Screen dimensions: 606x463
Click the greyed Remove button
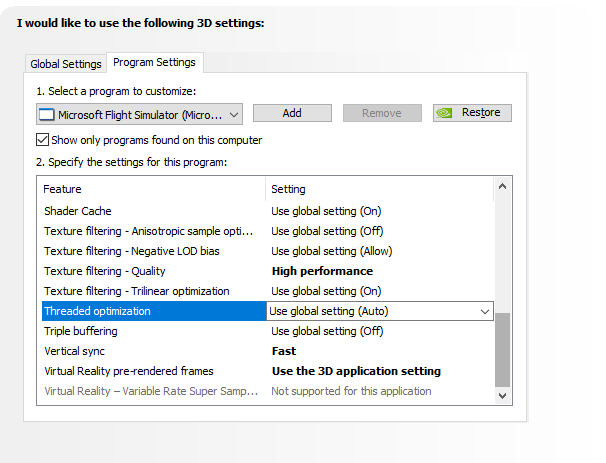point(382,113)
